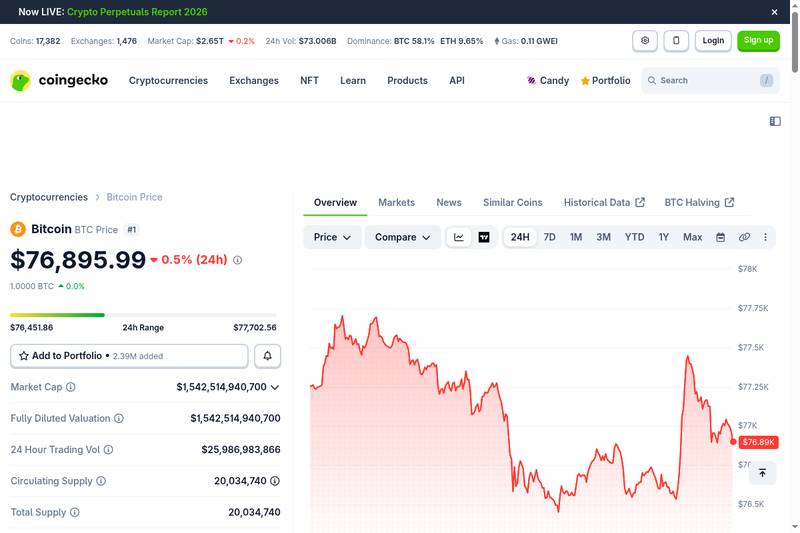Click the Bitcoin Price breadcrumb text
This screenshot has width=800, height=533.
tap(134, 197)
